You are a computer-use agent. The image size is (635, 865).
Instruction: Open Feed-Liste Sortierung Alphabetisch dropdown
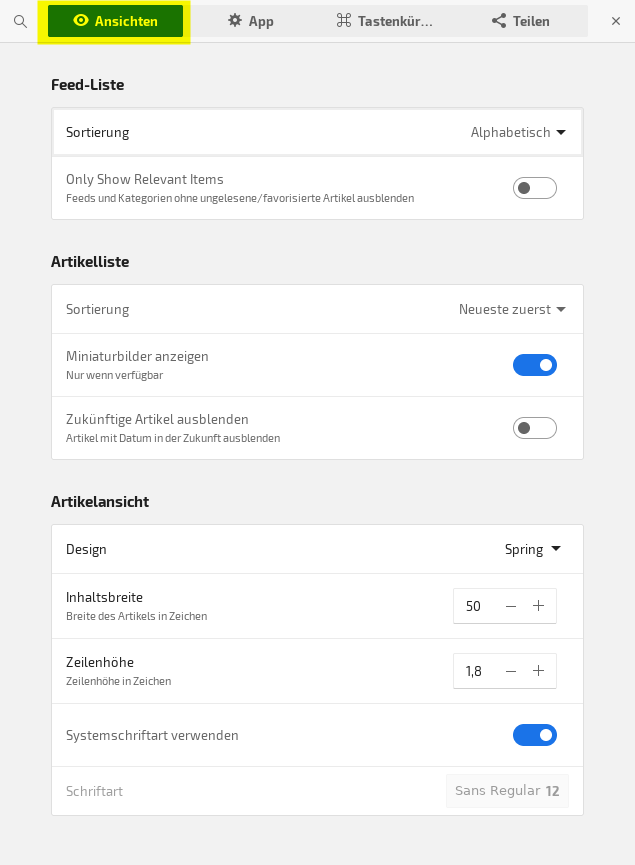(518, 132)
